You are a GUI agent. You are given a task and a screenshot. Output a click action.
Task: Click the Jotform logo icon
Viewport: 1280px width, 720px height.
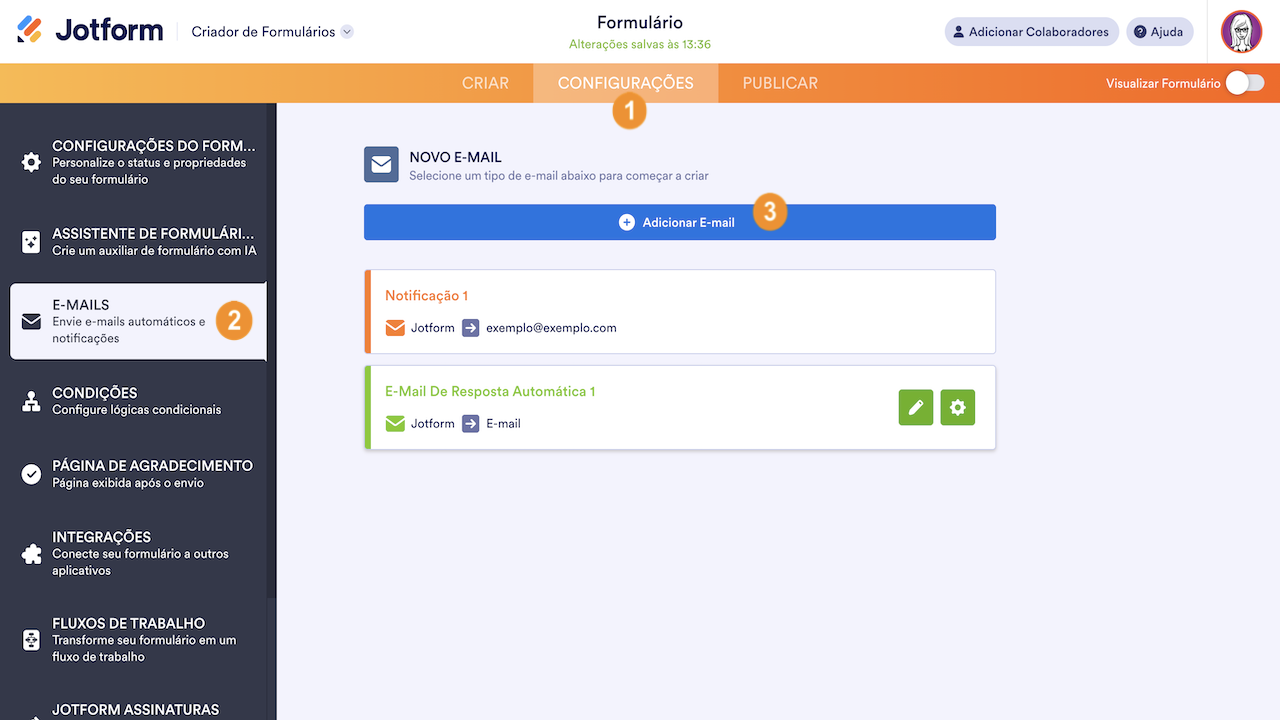pyautogui.click(x=30, y=30)
